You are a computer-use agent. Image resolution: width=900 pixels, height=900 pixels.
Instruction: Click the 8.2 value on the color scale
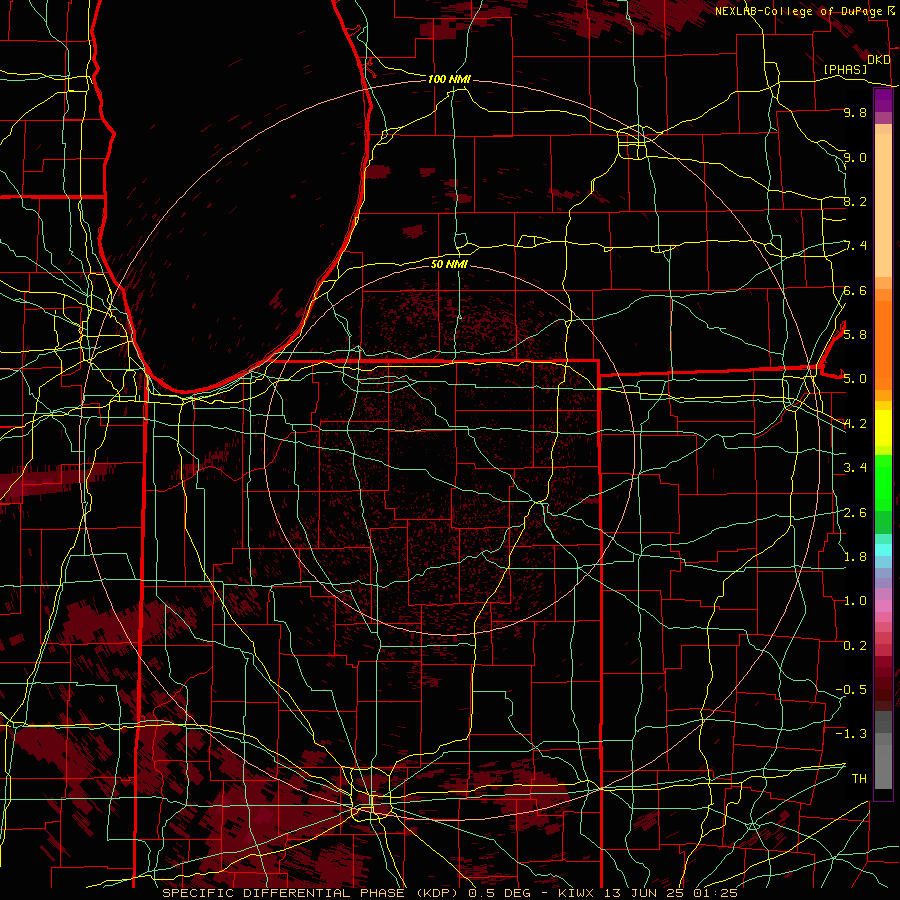point(855,201)
